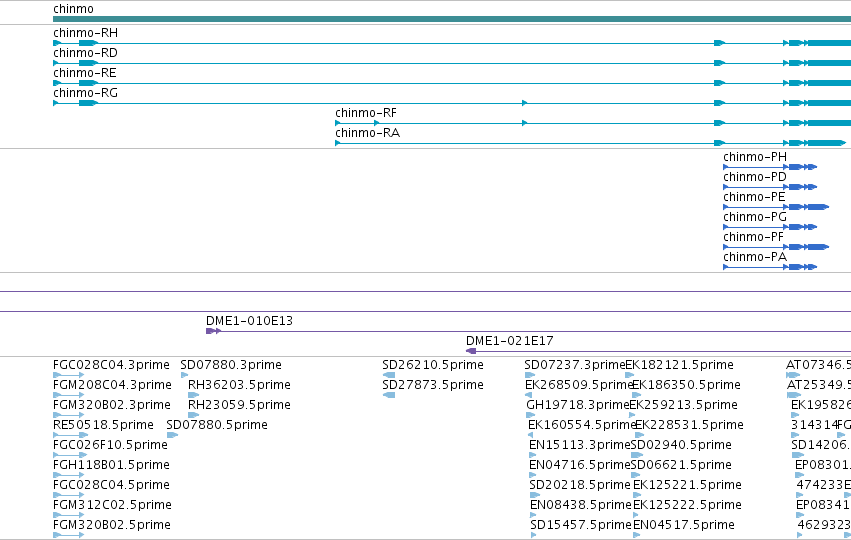Select the chinmo gene label
This screenshot has height=540, width=851.
coord(73,9)
